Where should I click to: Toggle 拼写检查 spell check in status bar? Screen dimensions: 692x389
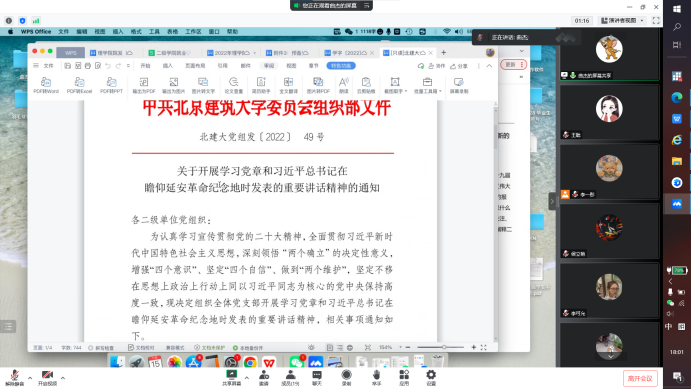click(x=101, y=348)
